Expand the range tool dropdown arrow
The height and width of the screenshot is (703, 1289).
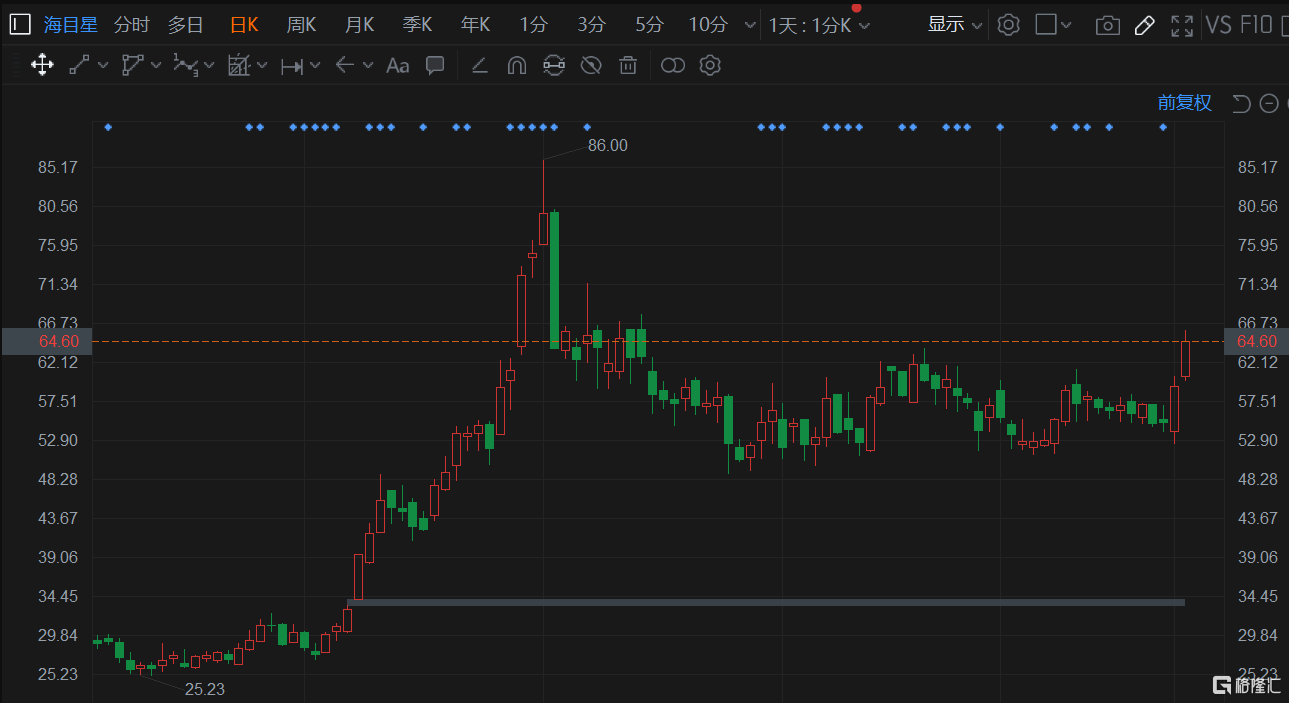(x=315, y=66)
